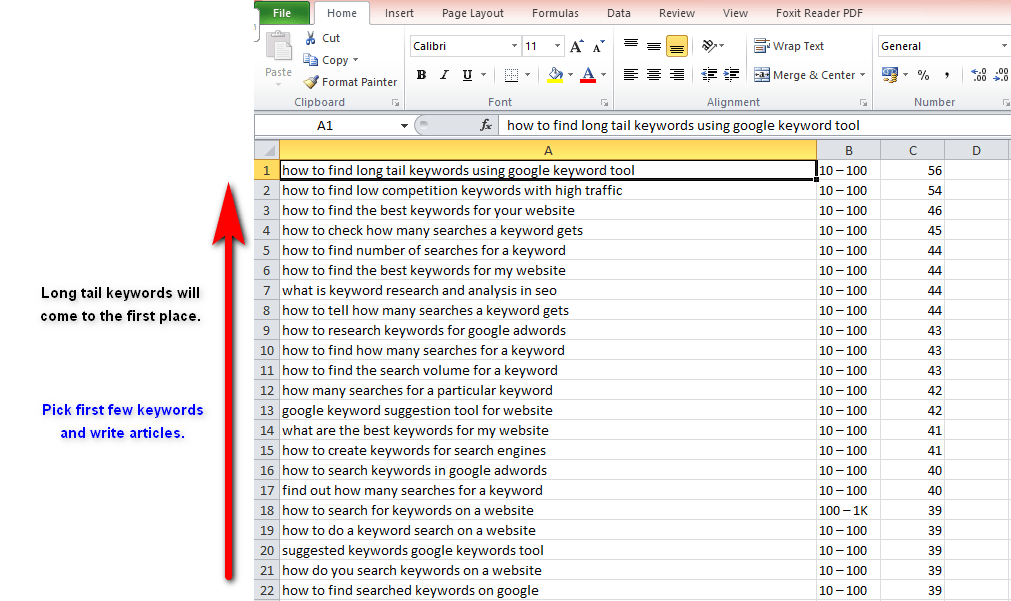
Task: Open the Name Box dropdown arrow
Action: click(404, 125)
